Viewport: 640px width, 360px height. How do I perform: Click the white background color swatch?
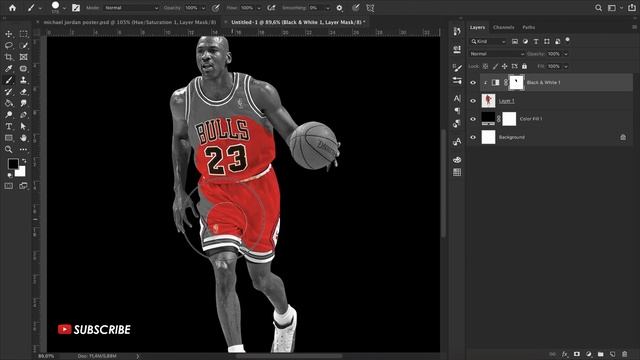pos(21,172)
